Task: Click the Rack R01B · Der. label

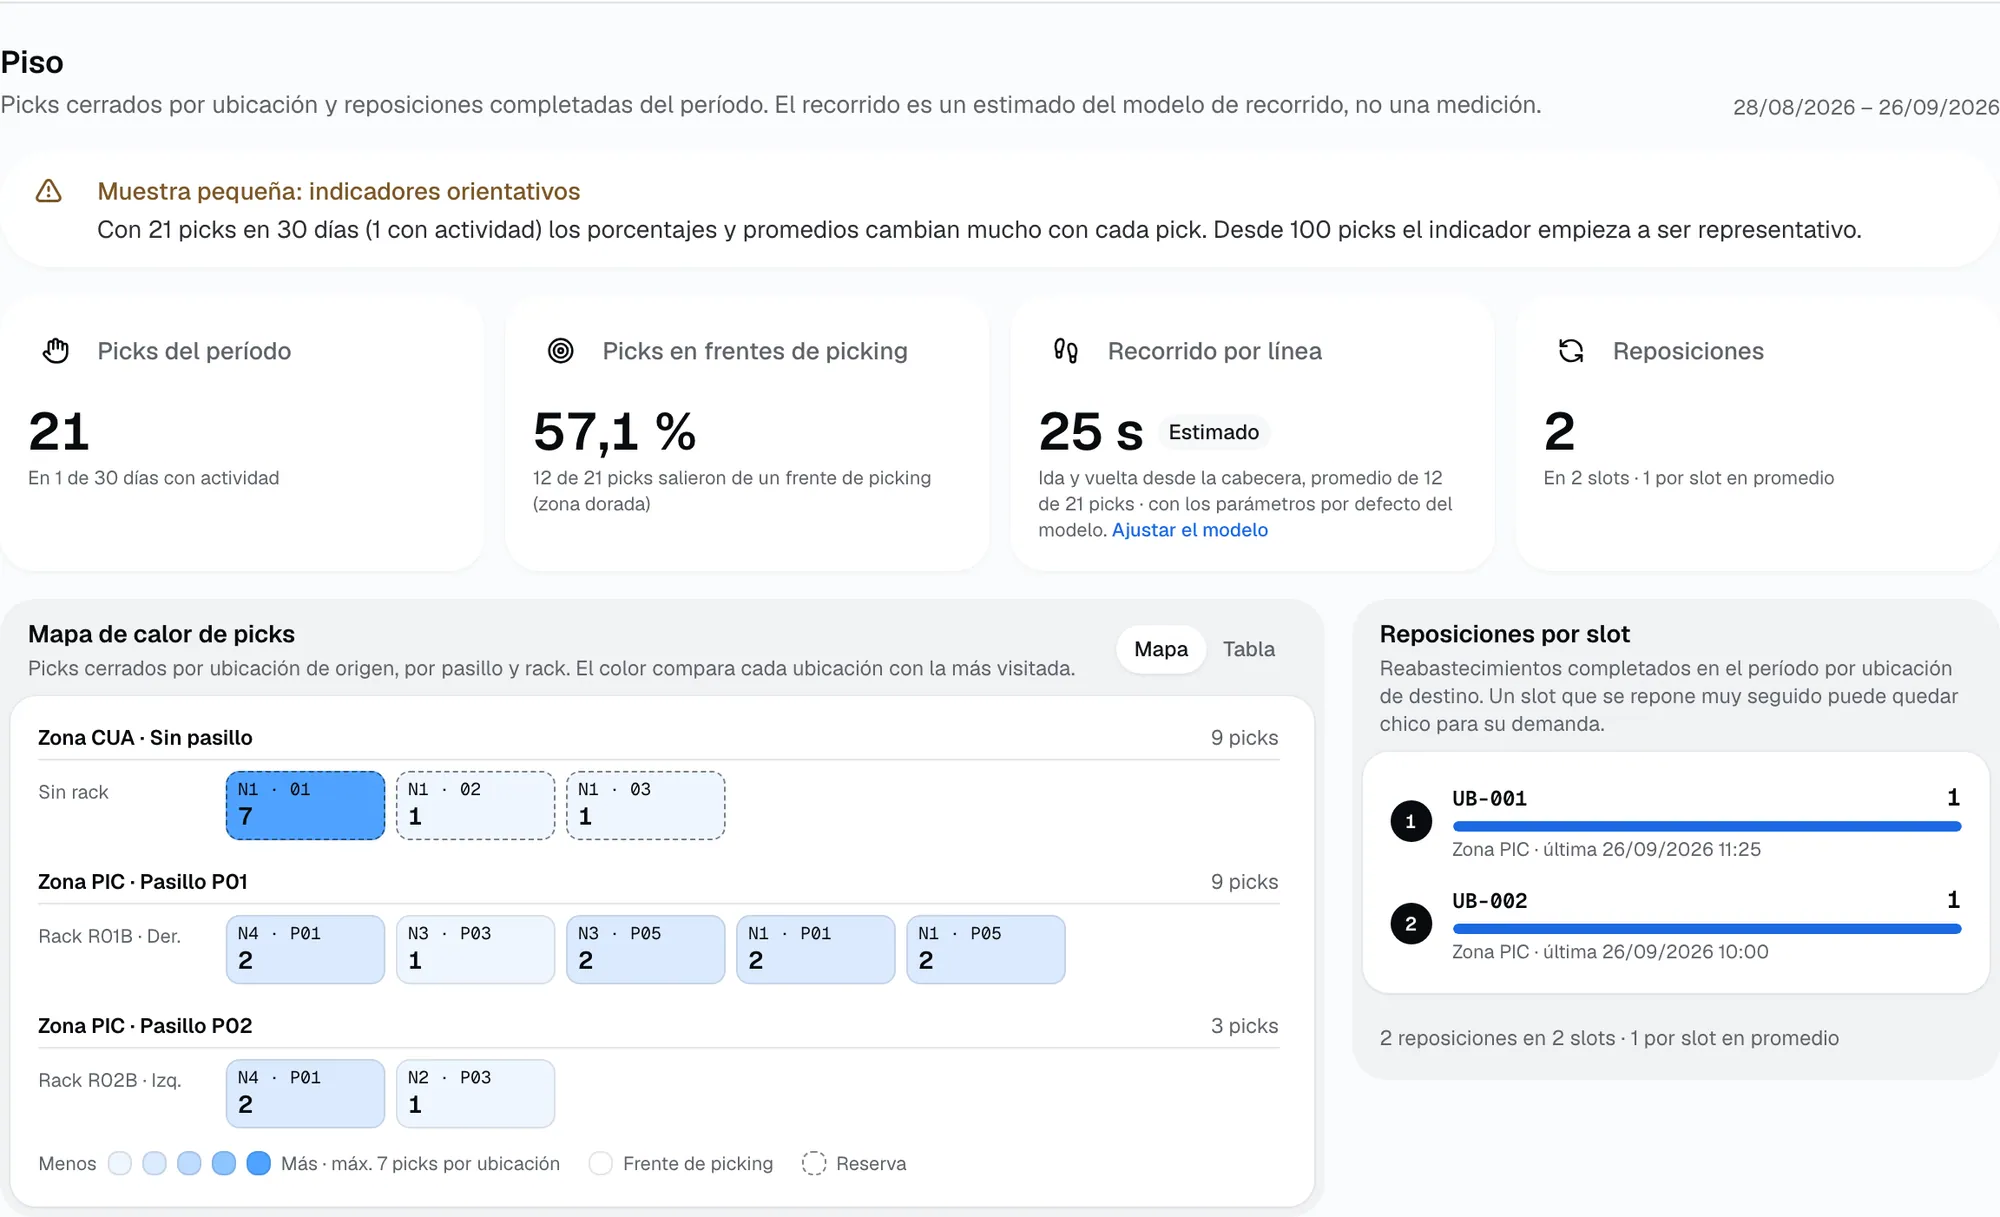Action: tap(109, 937)
